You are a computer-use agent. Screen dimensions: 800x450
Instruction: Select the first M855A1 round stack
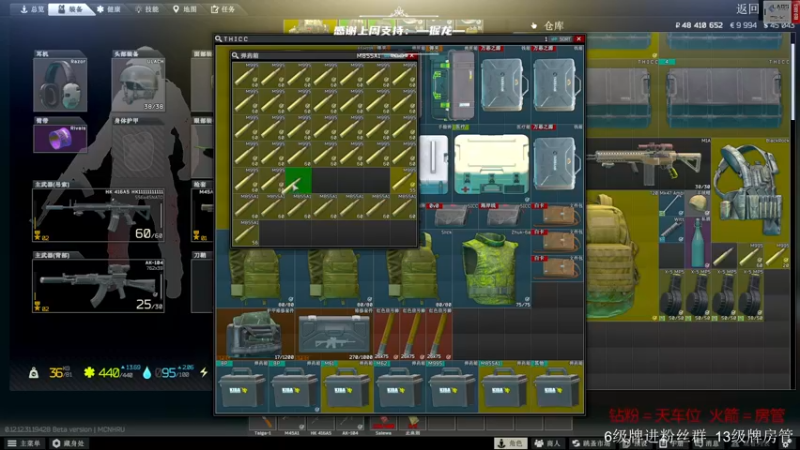[245, 207]
